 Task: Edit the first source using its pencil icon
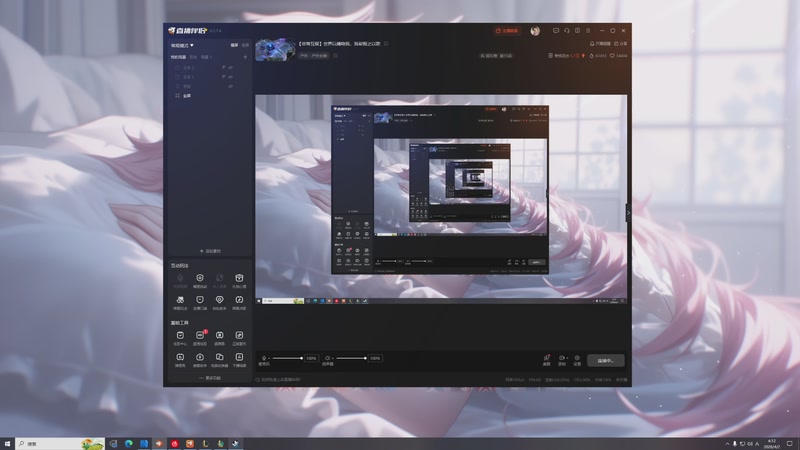(223, 67)
